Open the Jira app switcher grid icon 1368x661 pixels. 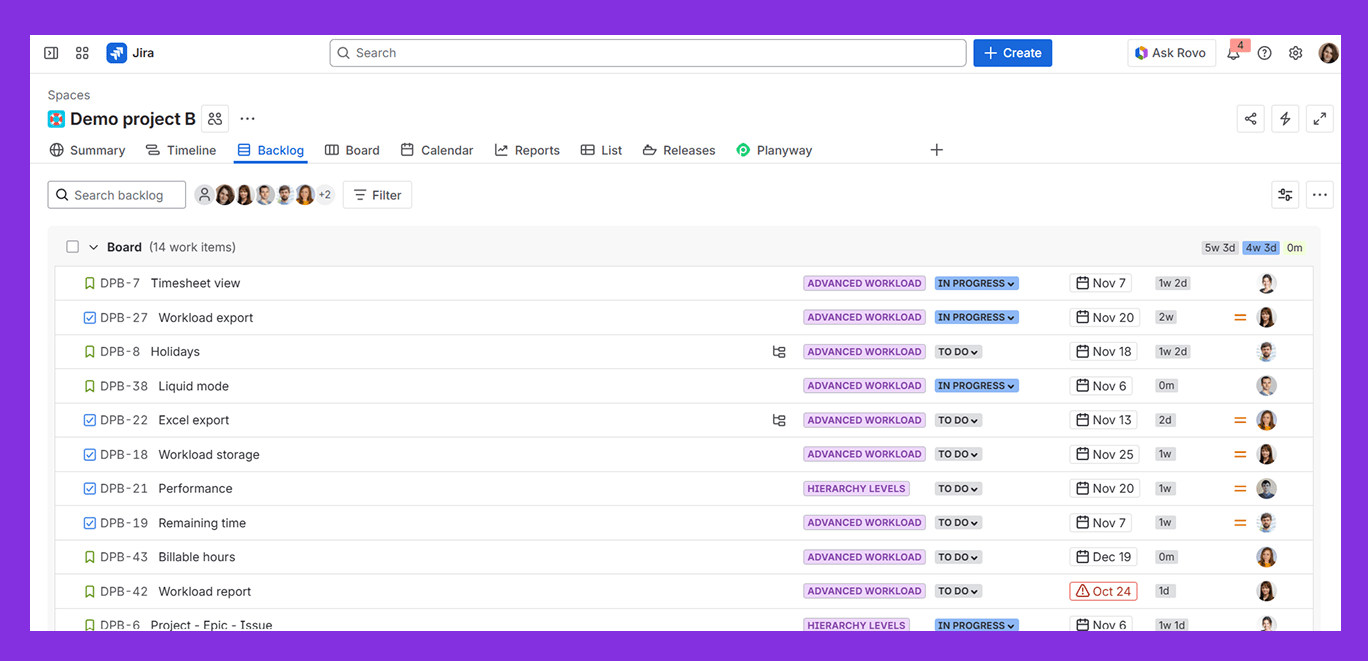(82, 52)
